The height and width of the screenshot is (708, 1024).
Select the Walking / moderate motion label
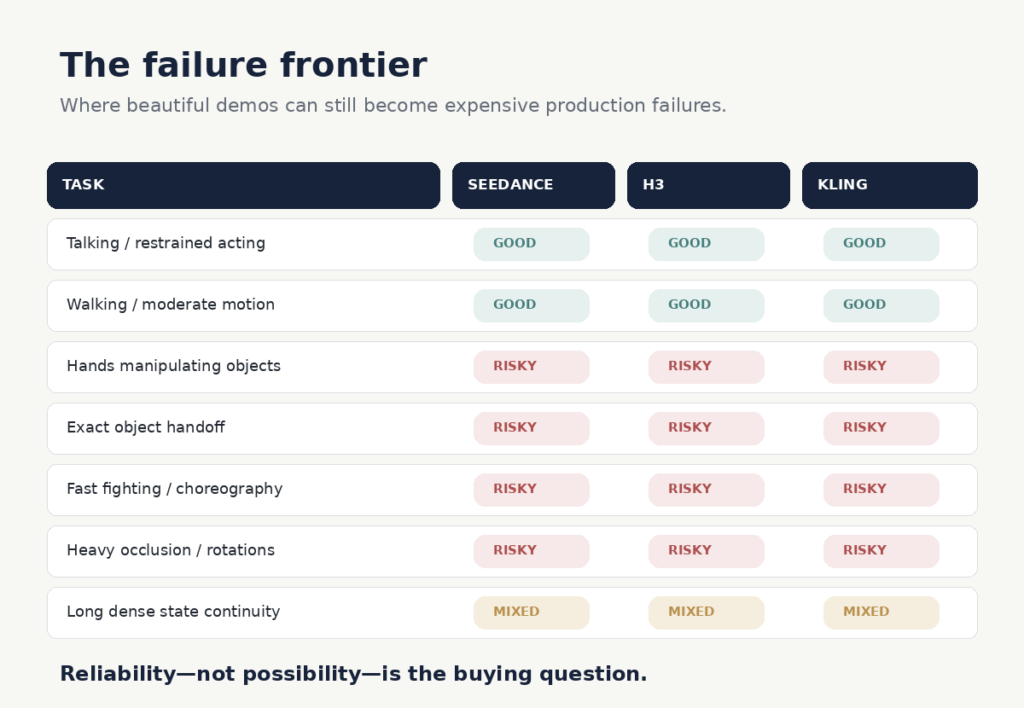[x=170, y=304]
